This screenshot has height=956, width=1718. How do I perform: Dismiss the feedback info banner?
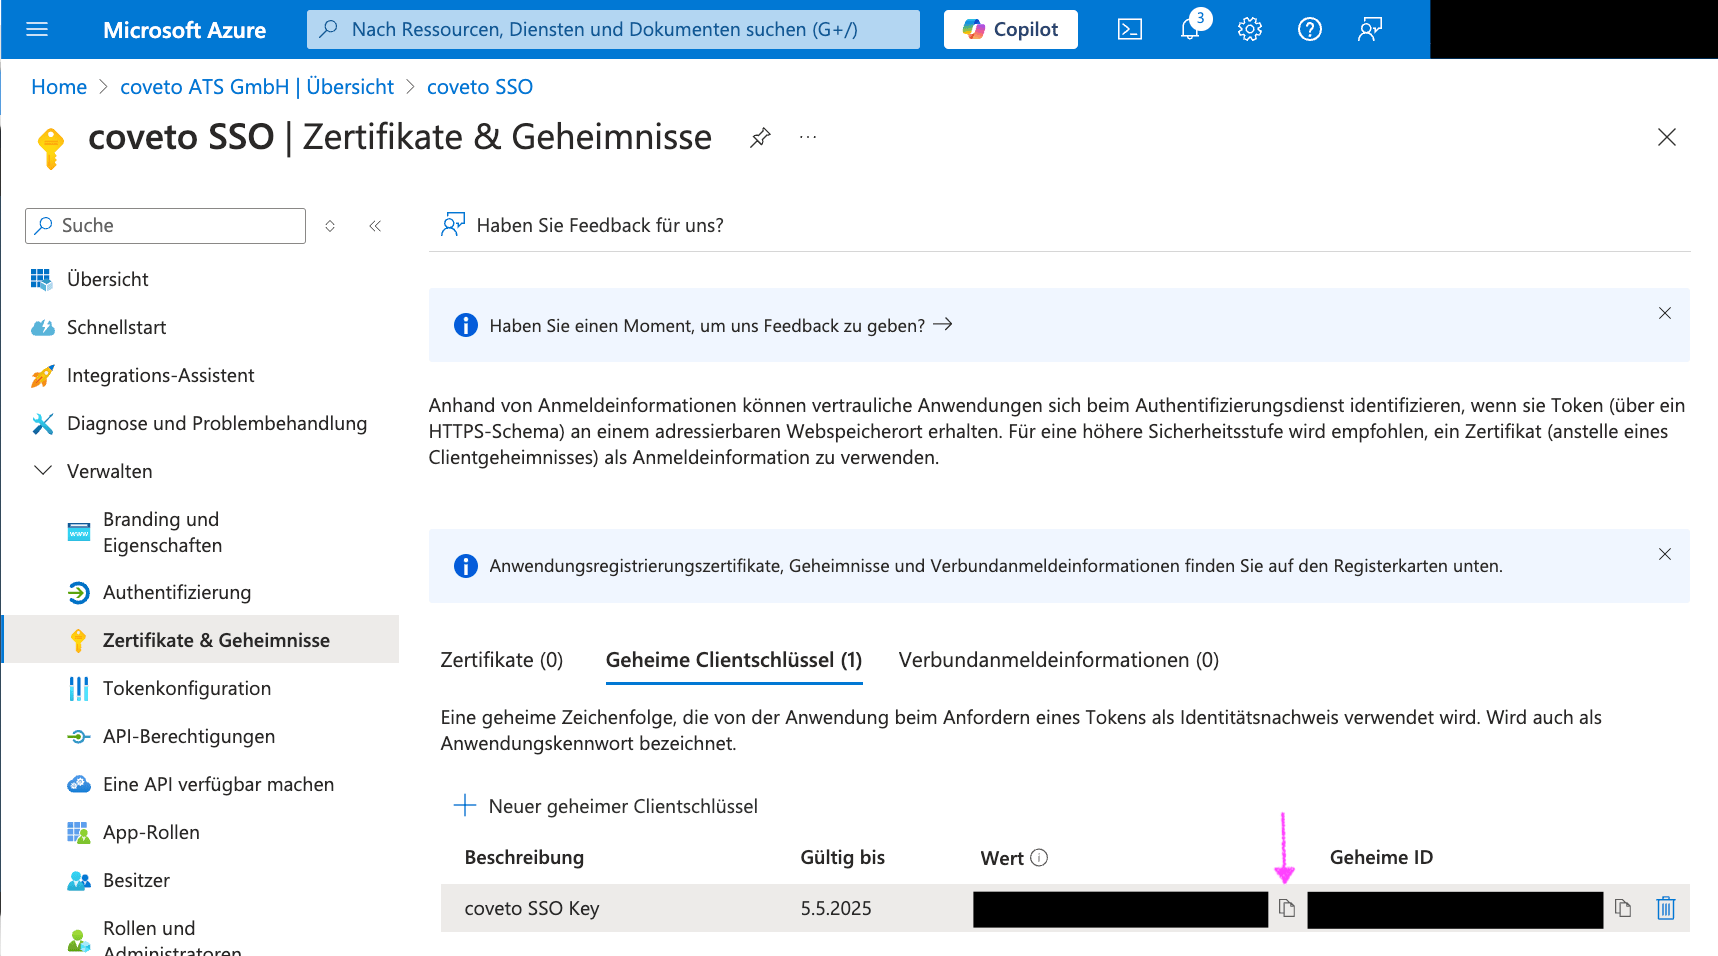tap(1665, 313)
